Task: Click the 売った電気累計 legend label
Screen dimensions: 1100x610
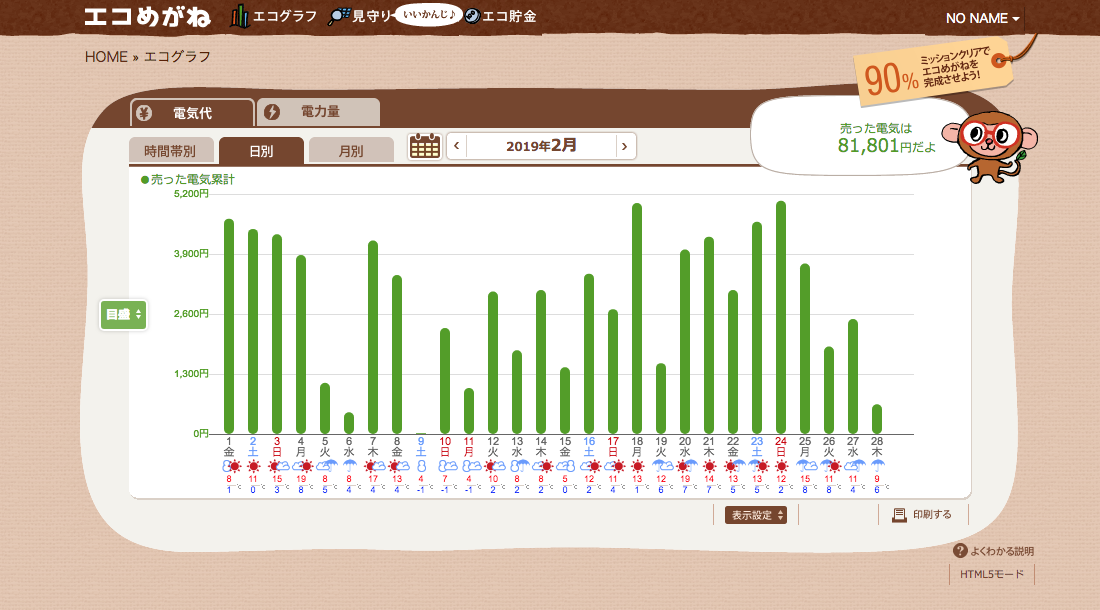Action: point(188,179)
